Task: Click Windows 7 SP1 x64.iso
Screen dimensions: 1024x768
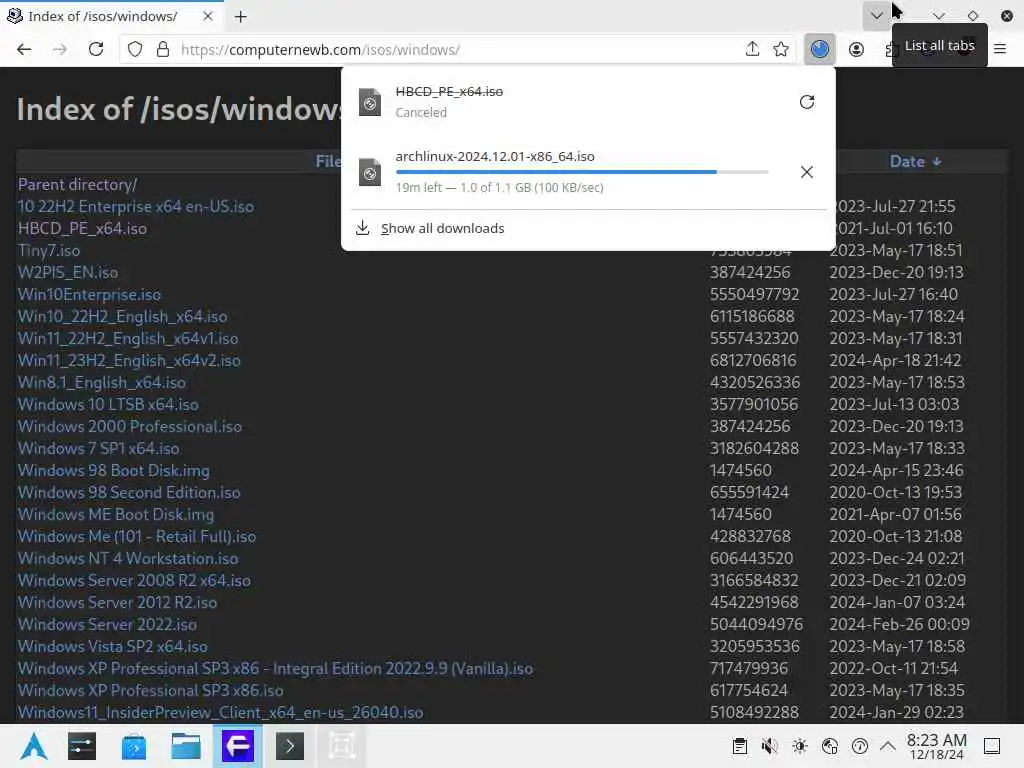Action: click(99, 449)
